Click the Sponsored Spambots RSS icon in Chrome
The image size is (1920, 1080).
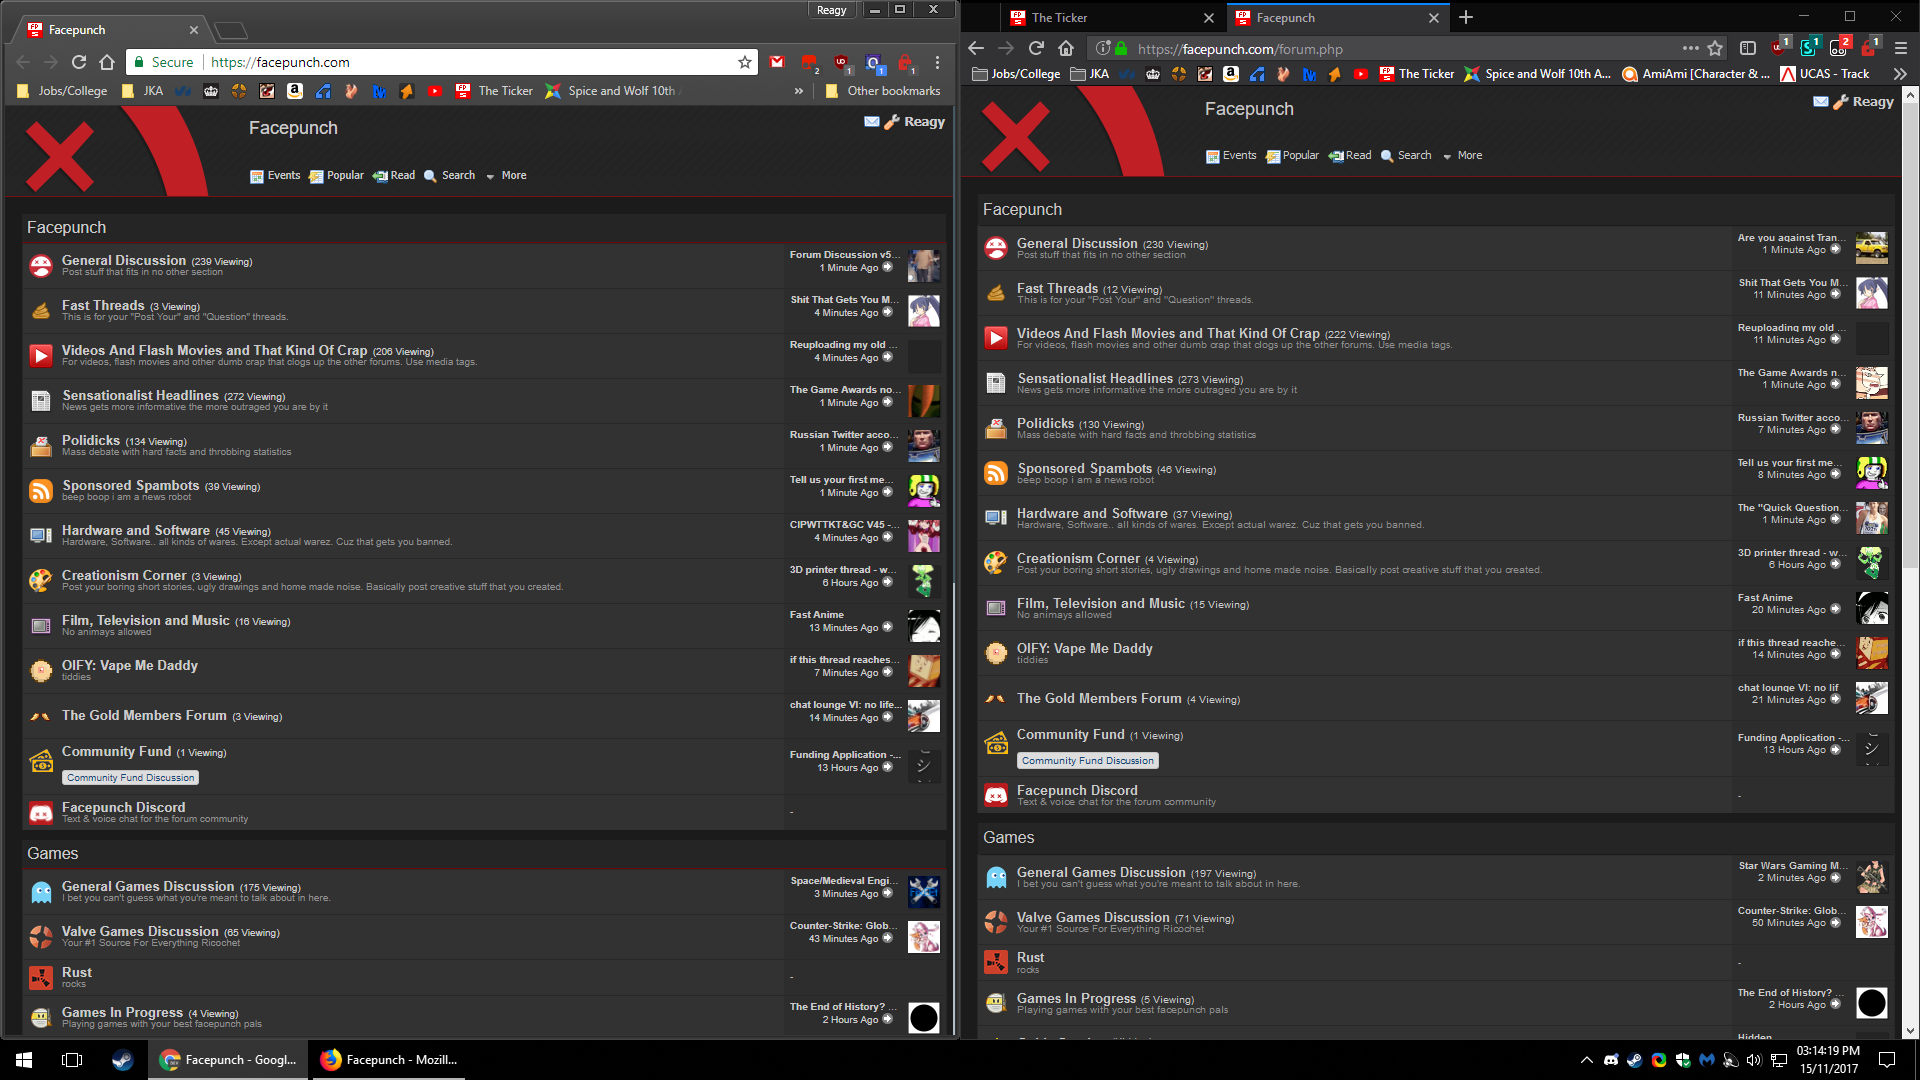41,491
